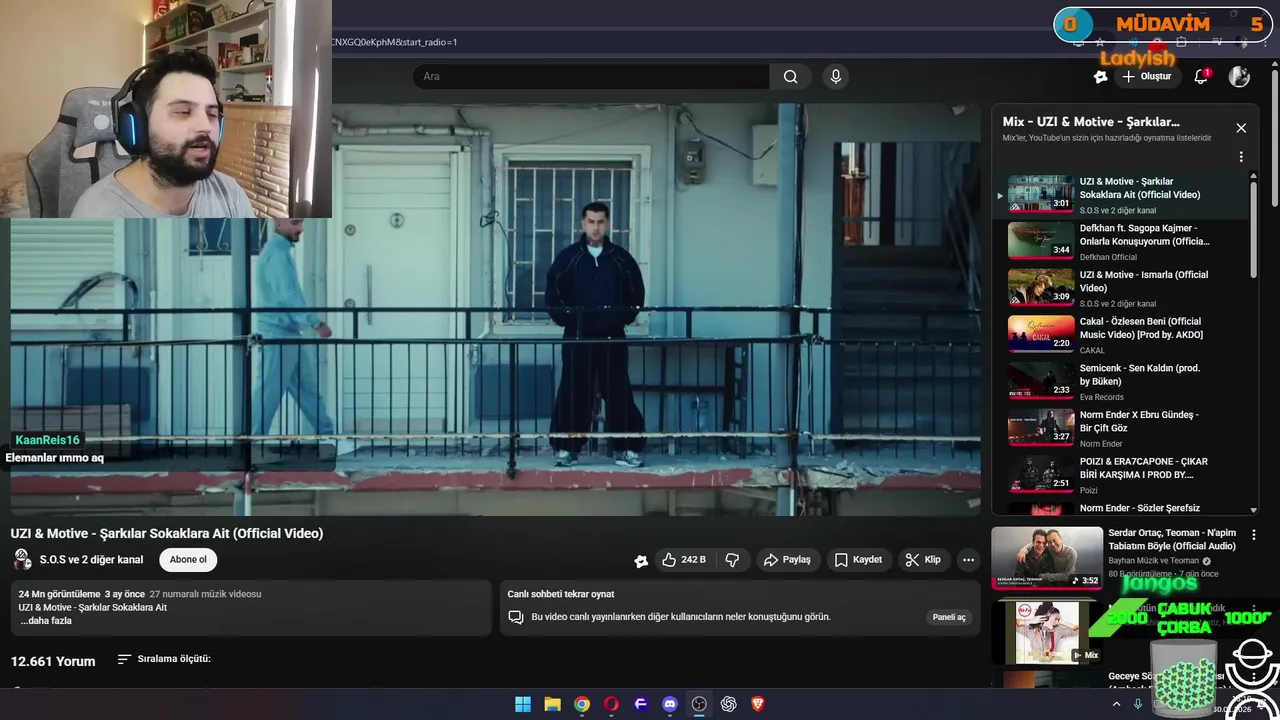Open more actions ellipsis under video
Image resolution: width=1280 pixels, height=720 pixels.
tap(968, 560)
